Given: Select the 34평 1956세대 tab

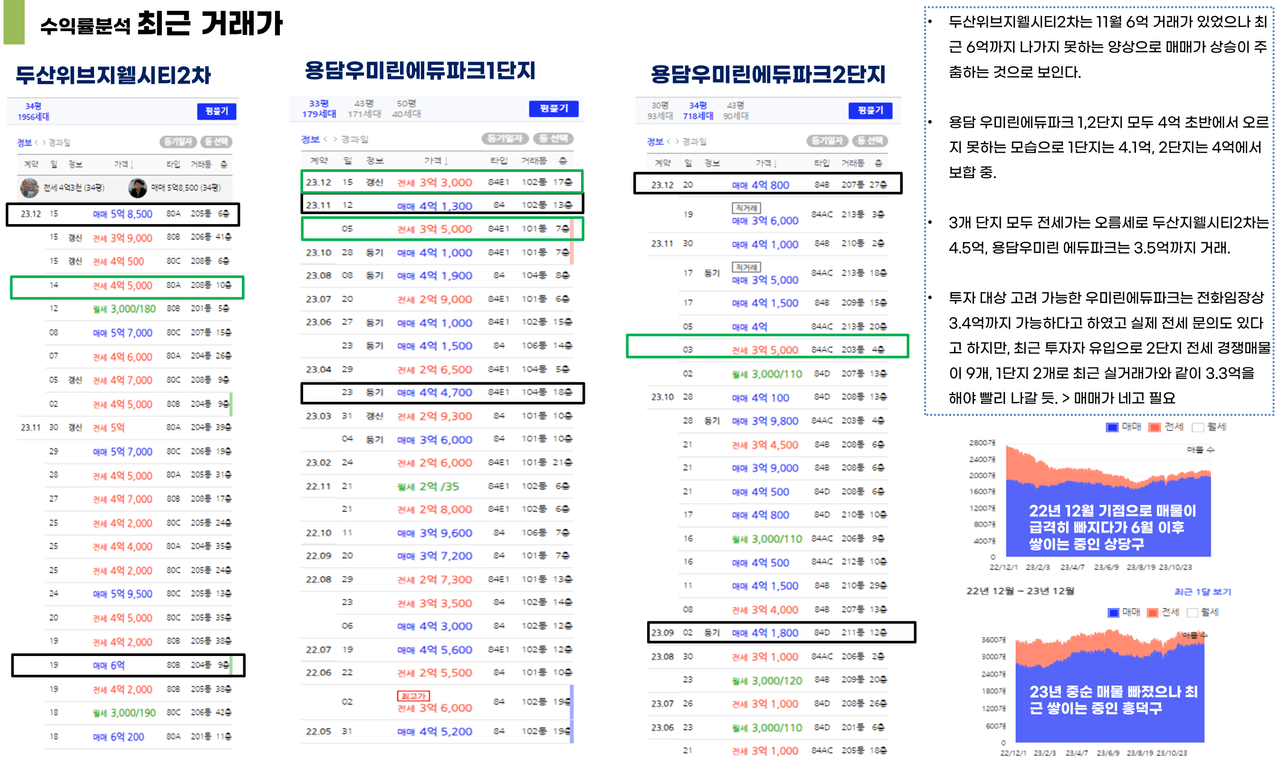Looking at the screenshot, I should tap(32, 111).
